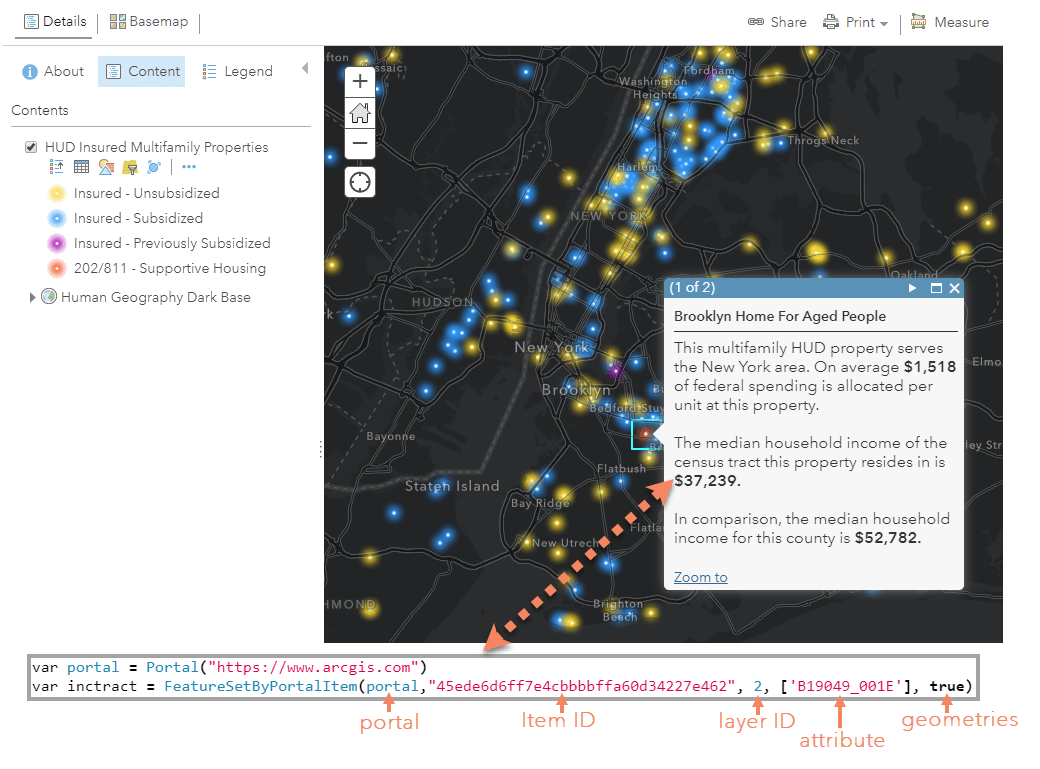The image size is (1040, 769).
Task: Click the Measure ruler icon
Action: coord(919,21)
